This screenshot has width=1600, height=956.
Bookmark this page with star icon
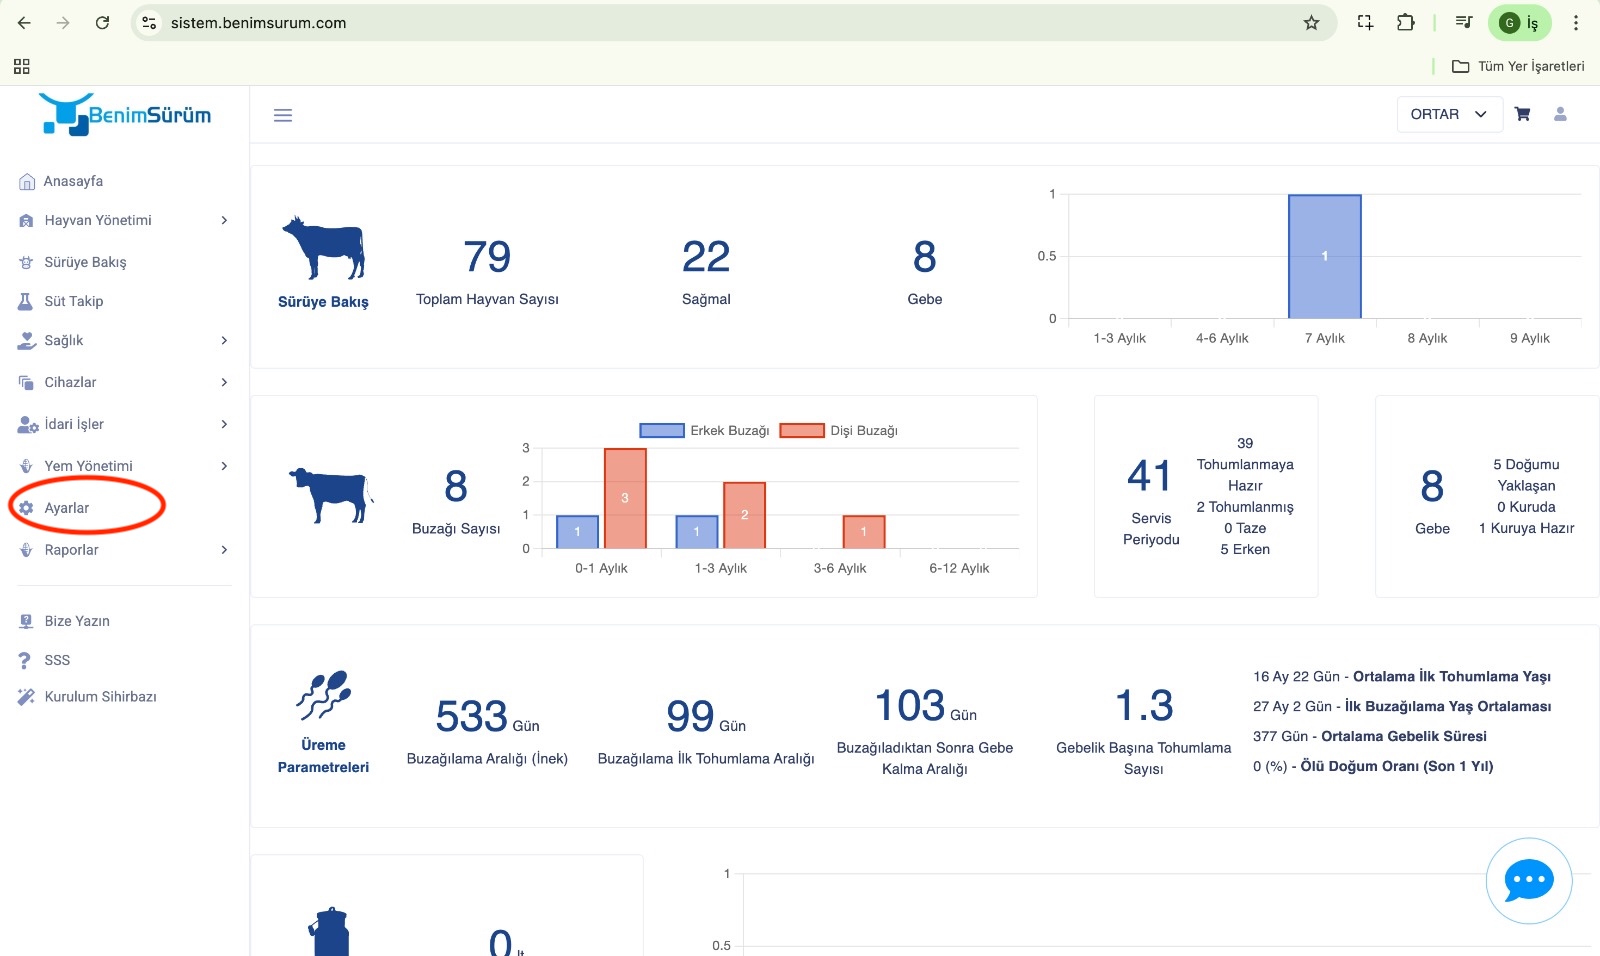pyautogui.click(x=1311, y=23)
